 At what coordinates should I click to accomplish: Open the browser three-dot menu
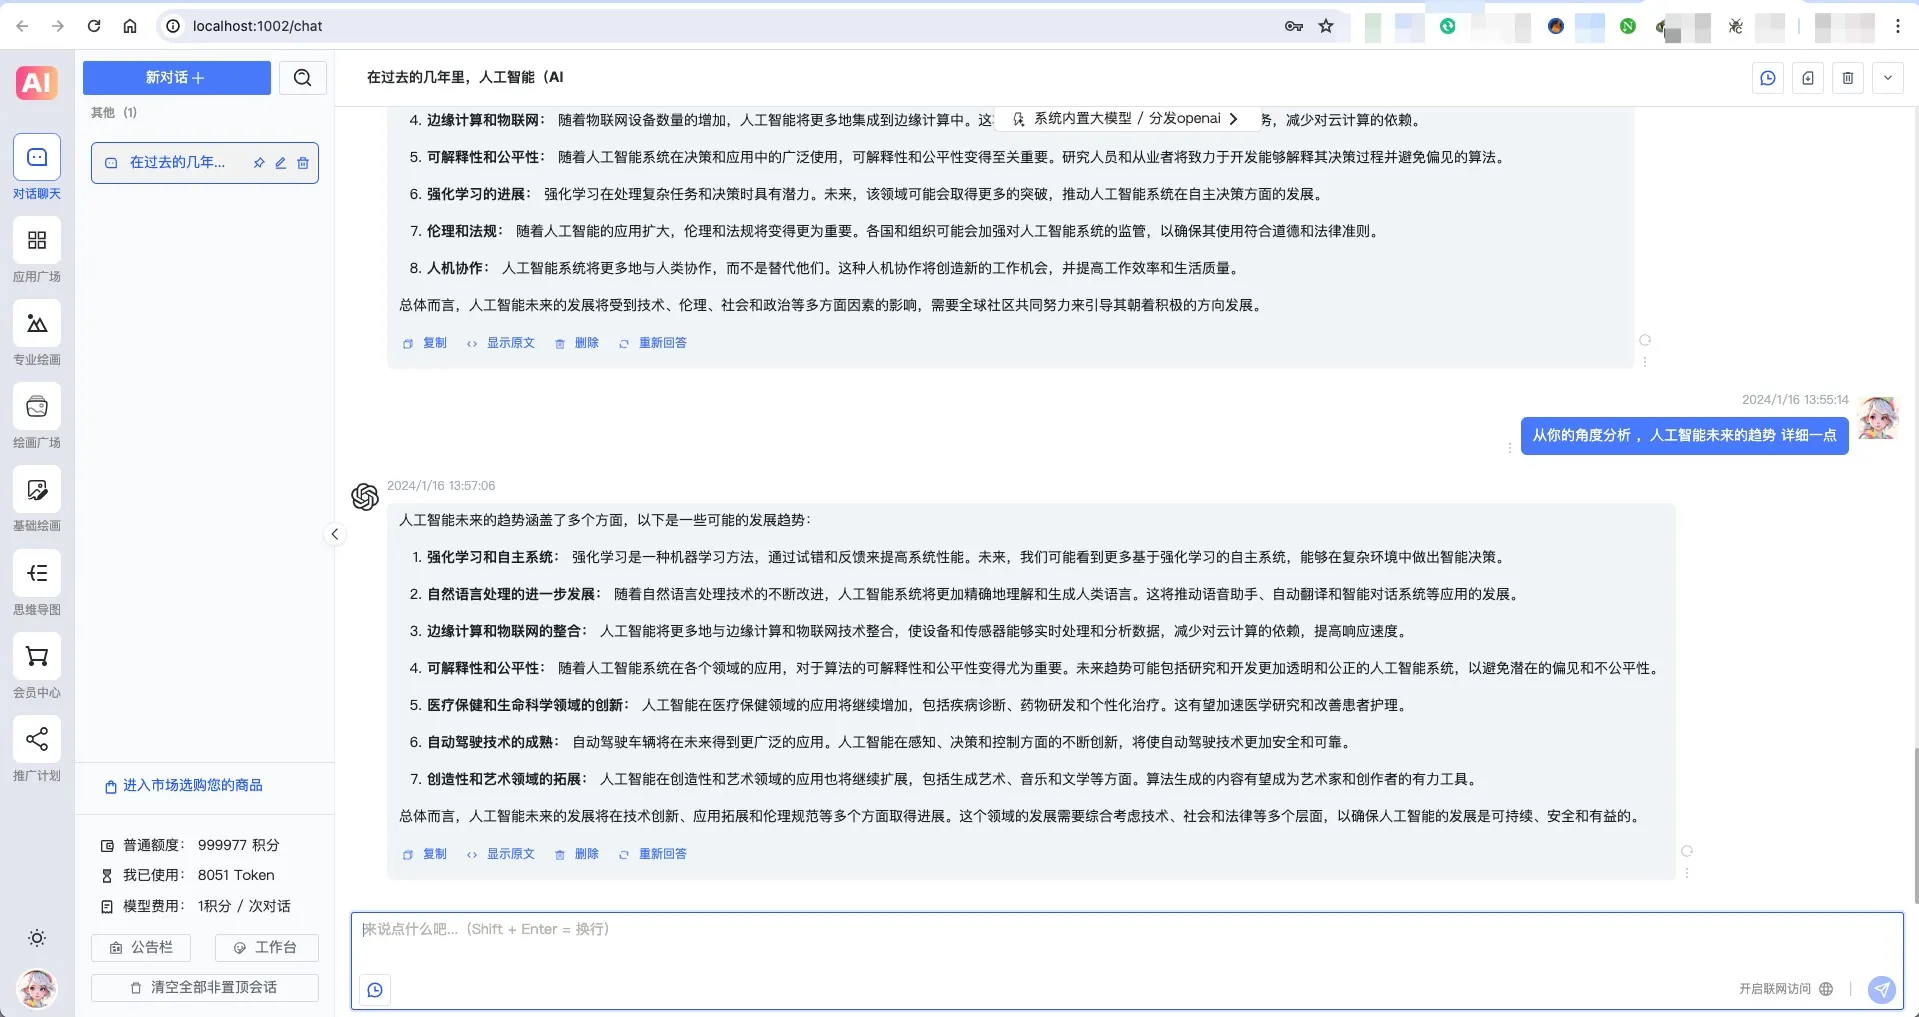pos(1897,26)
